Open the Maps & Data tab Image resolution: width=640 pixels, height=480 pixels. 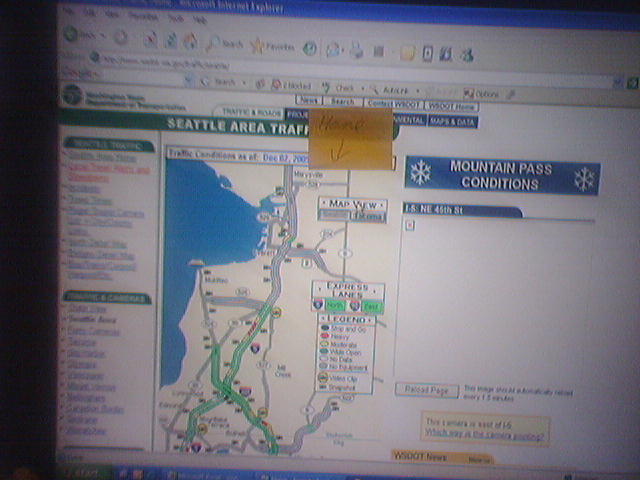453,121
